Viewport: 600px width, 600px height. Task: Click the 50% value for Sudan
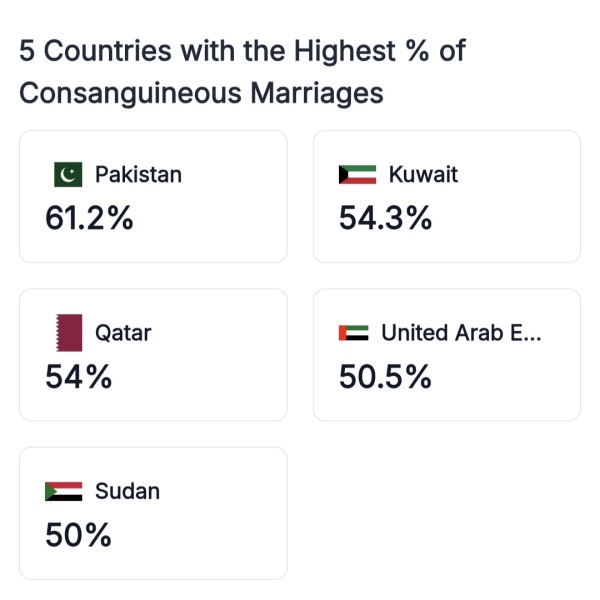[x=79, y=535]
